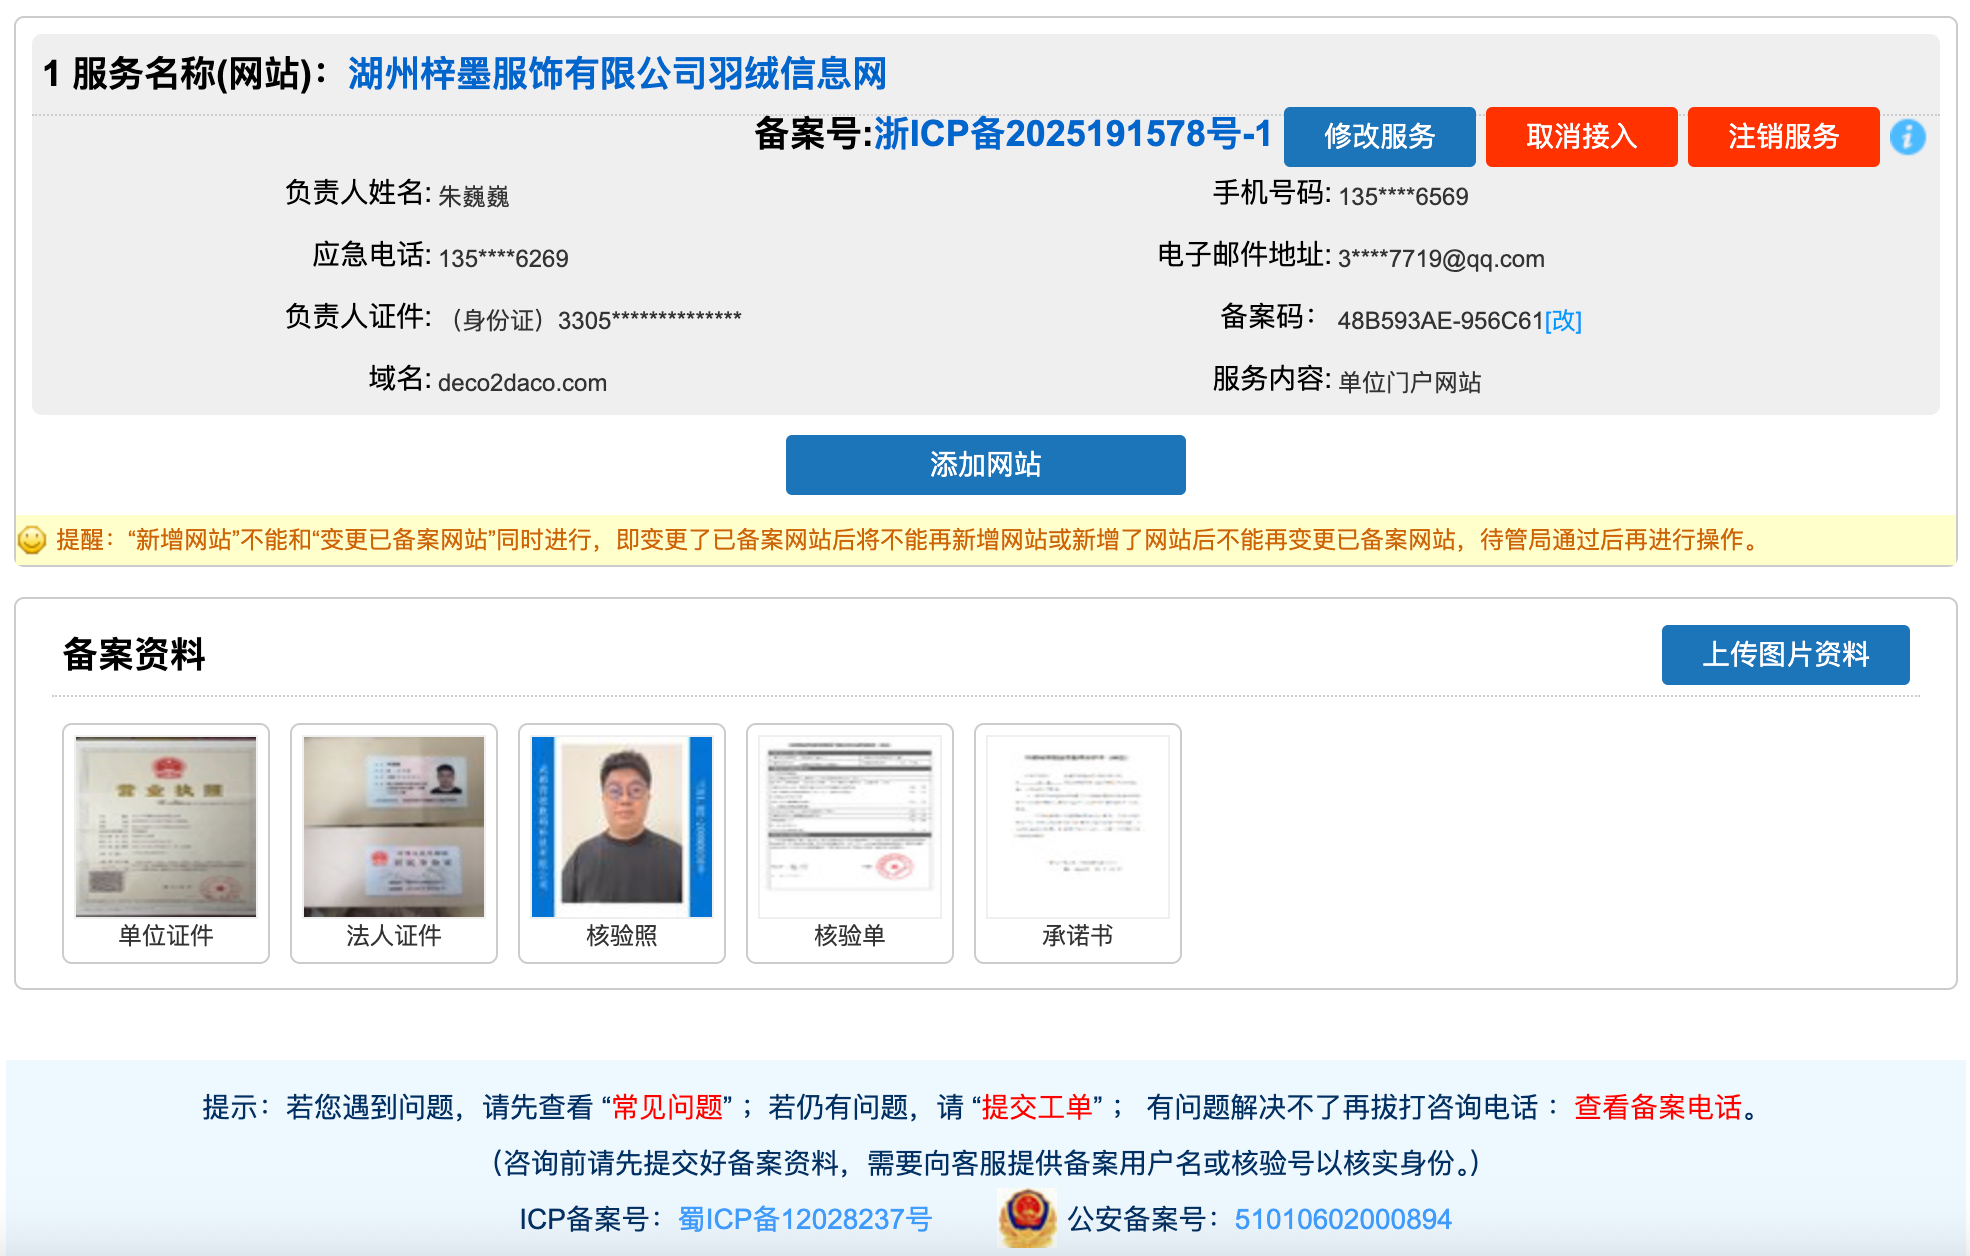View the 核验照 portrait photo thumbnail
Screen dimensions: 1970x1256
(x=622, y=827)
